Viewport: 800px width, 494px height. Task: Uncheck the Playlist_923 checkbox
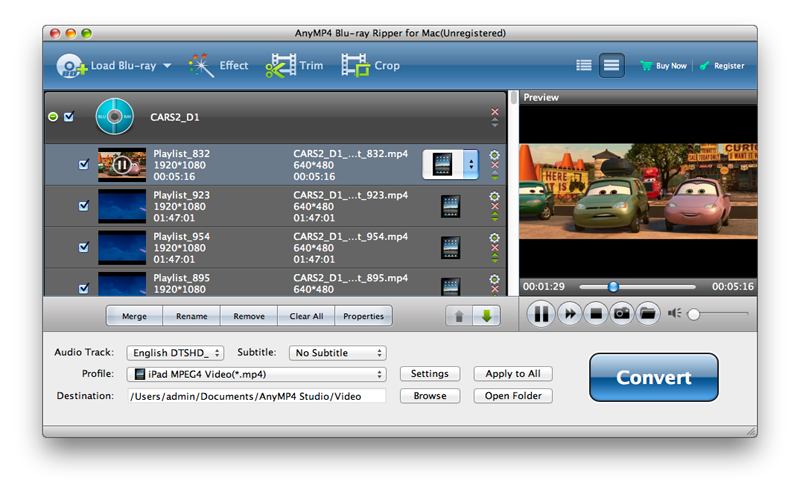tap(84, 206)
